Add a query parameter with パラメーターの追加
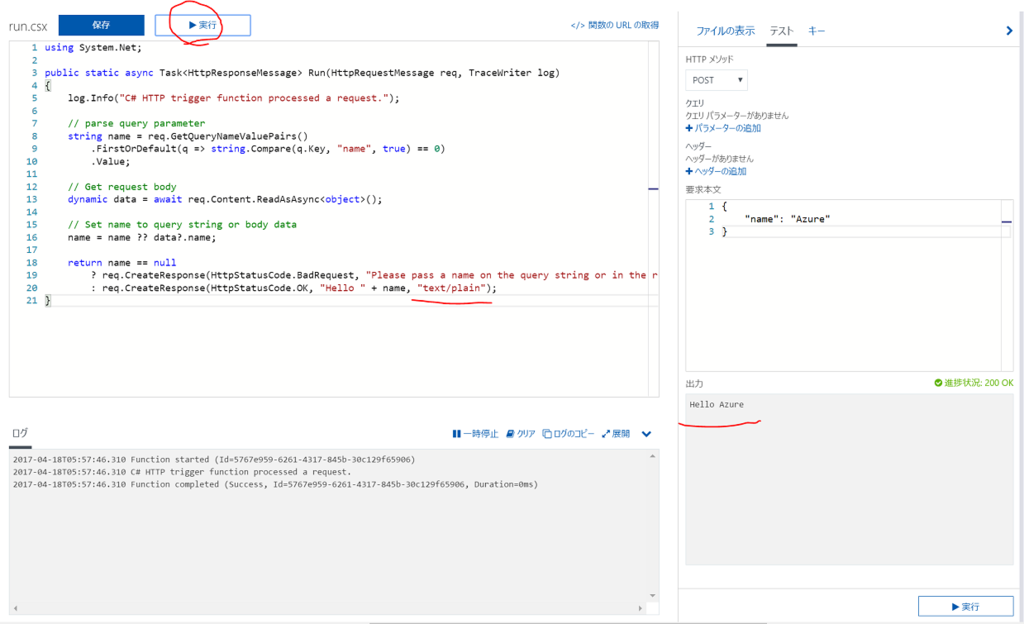This screenshot has width=1024, height=624. point(723,128)
